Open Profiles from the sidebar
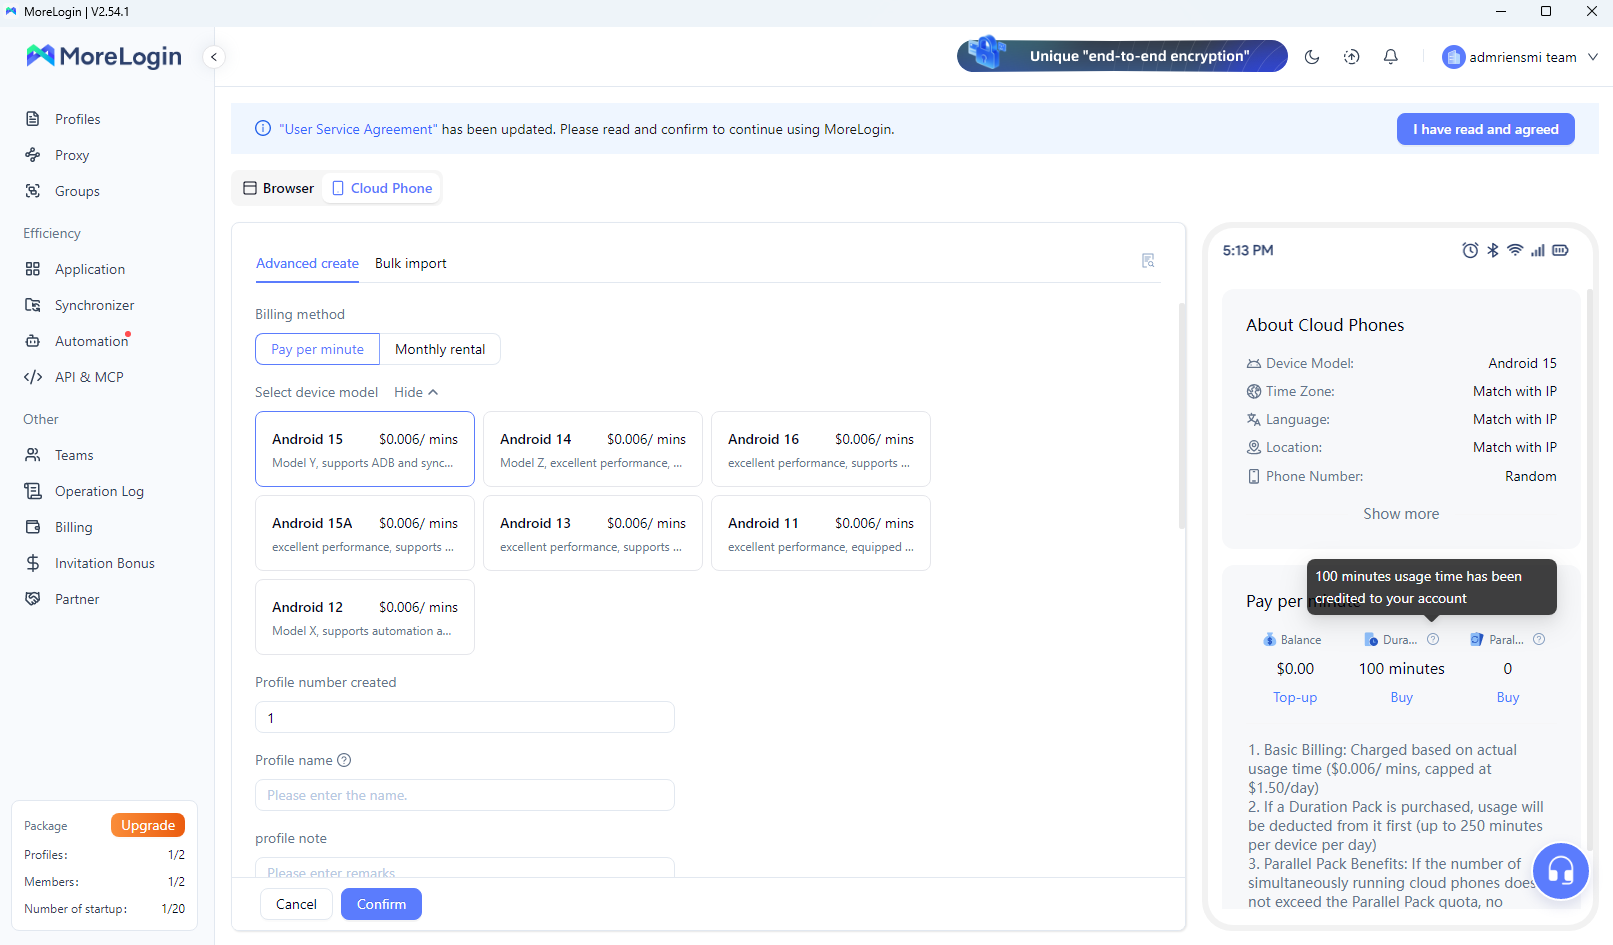The height and width of the screenshot is (945, 1613). click(77, 119)
